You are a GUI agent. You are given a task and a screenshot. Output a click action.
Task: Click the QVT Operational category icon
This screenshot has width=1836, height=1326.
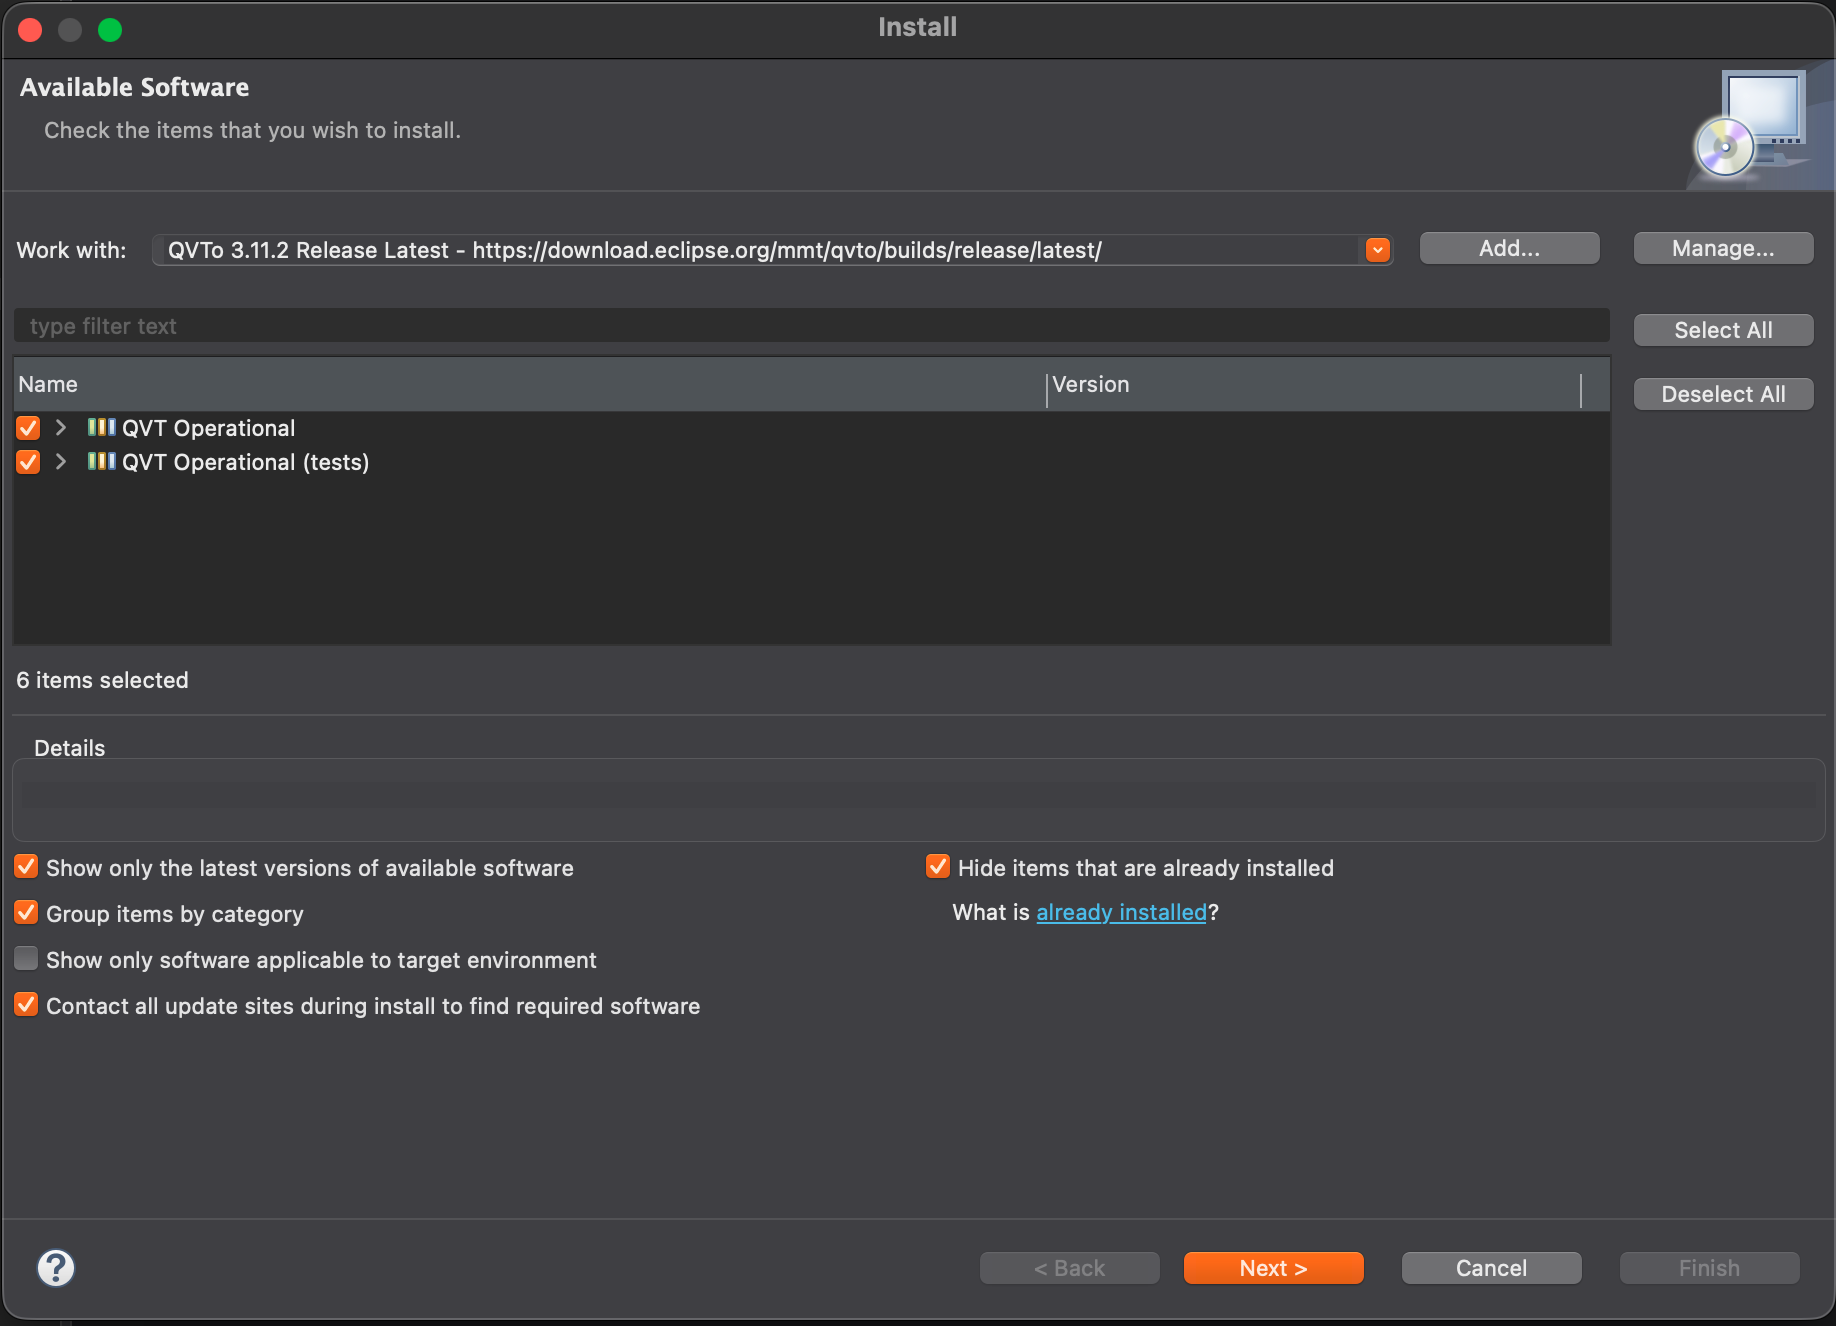101,428
